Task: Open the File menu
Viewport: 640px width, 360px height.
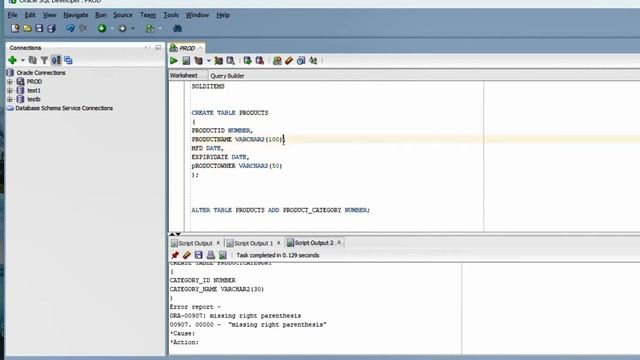Action: (13, 15)
